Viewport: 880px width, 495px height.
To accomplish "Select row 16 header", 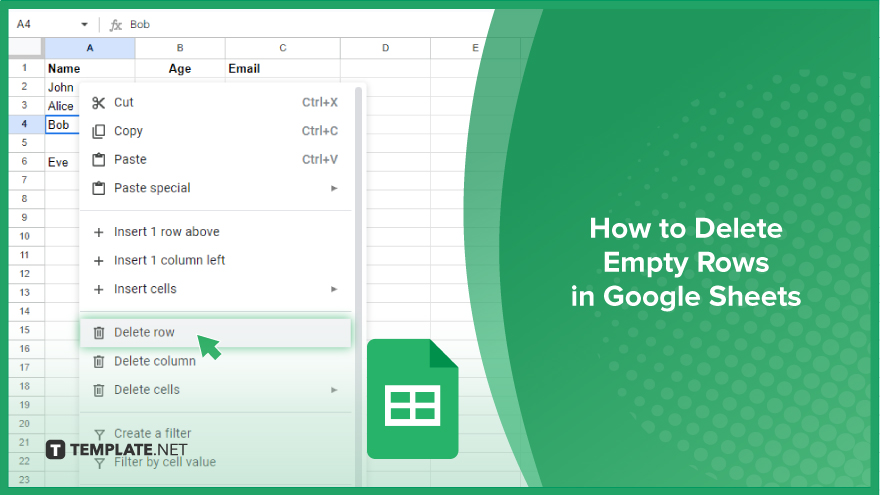I will 25,349.
